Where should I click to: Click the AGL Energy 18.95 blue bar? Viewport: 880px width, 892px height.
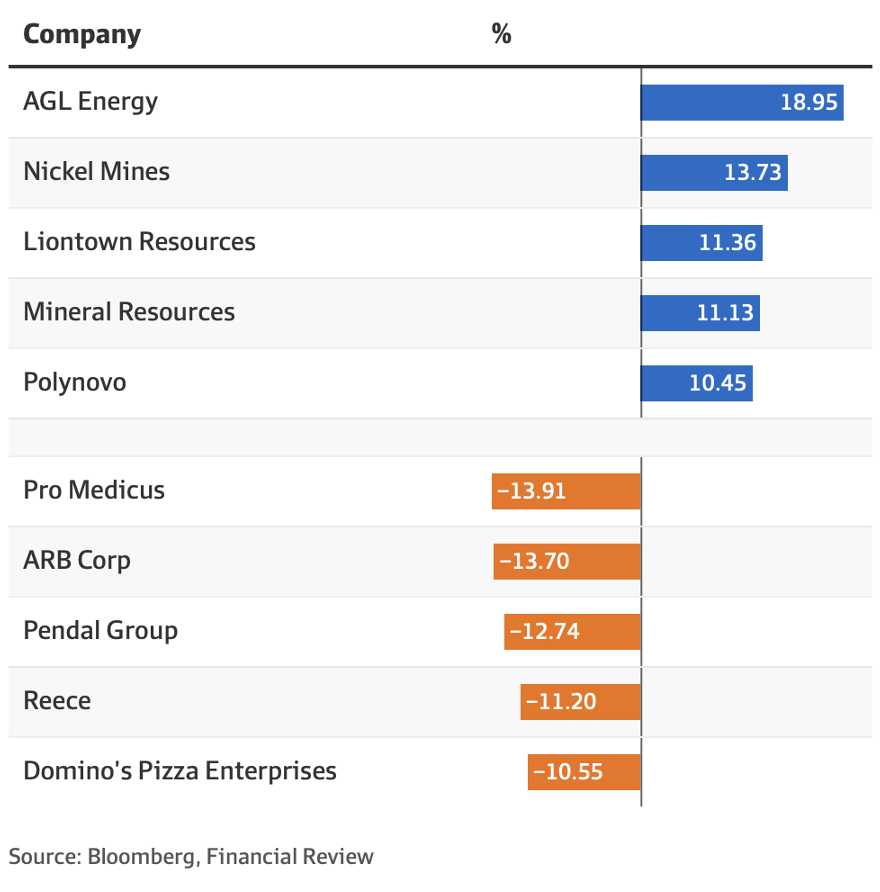click(742, 102)
